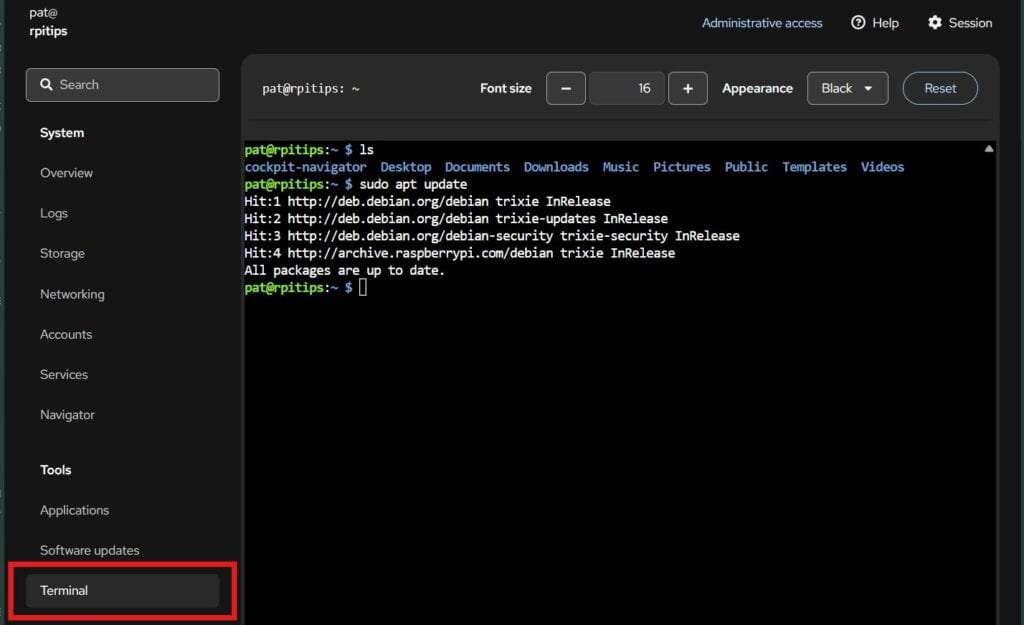Open the Navigator file browser

67,414
